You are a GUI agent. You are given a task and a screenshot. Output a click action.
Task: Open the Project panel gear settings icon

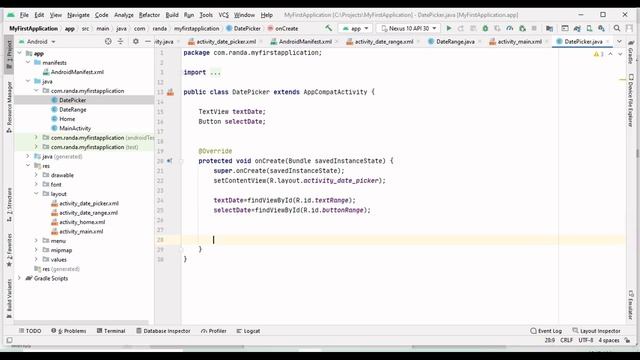(x=136, y=41)
